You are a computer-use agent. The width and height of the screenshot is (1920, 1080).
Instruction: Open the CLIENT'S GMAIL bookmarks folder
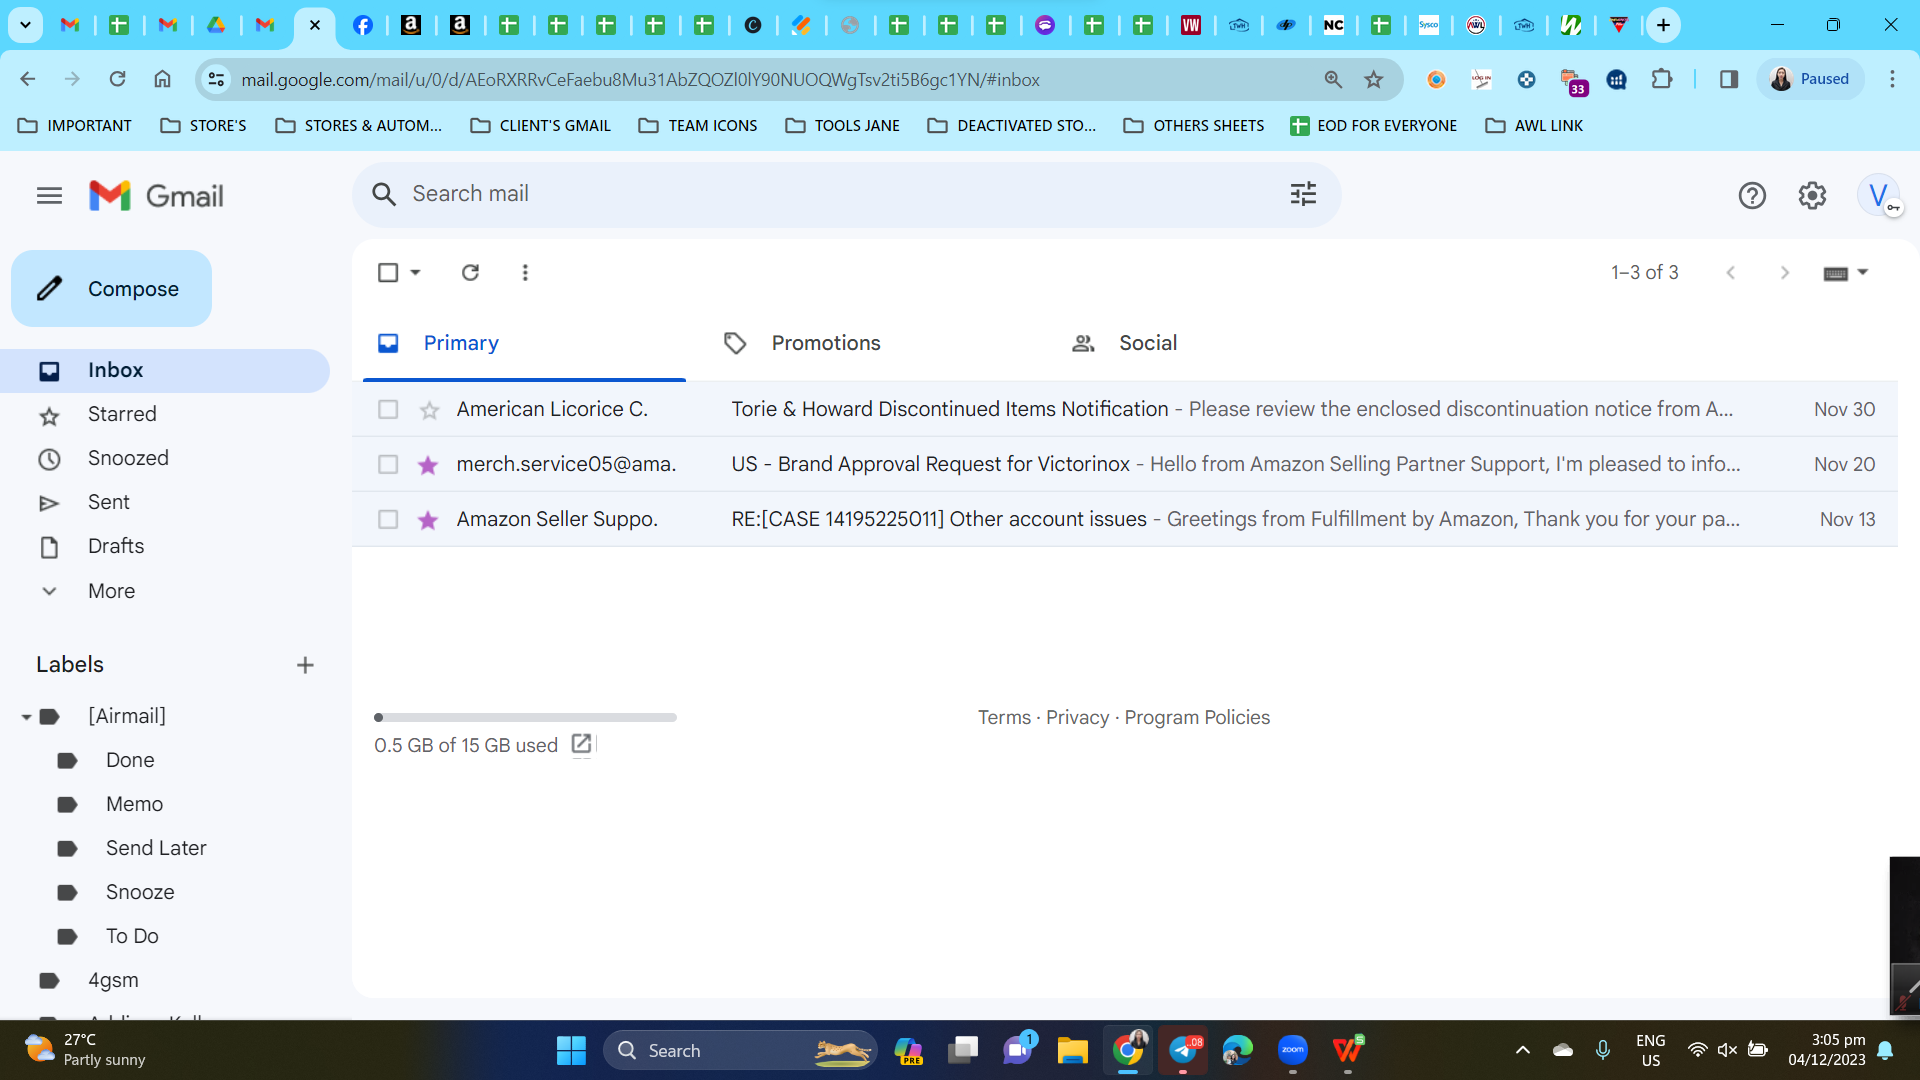(x=540, y=126)
